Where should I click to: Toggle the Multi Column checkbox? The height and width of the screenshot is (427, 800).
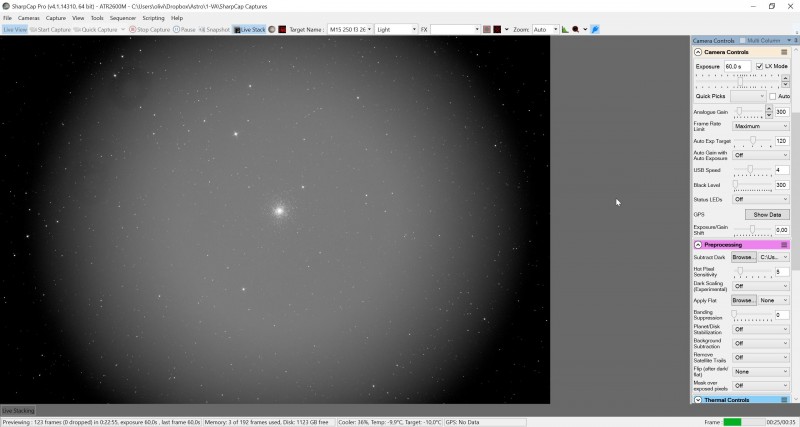pyautogui.click(x=742, y=40)
